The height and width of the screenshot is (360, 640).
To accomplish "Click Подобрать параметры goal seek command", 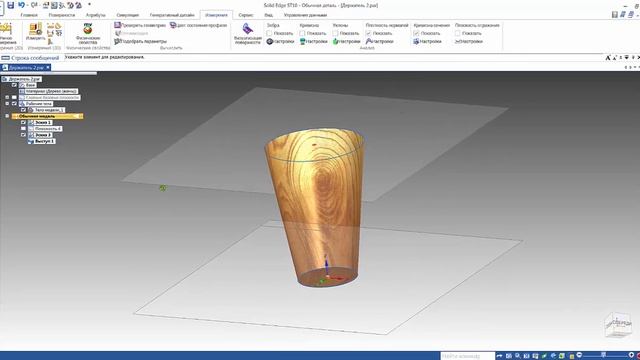I will [x=140, y=41].
